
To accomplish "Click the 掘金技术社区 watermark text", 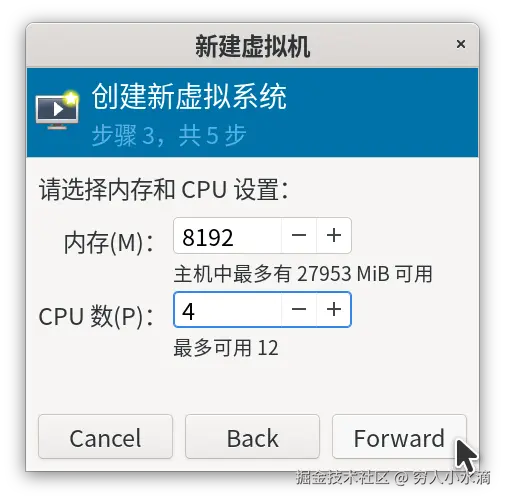I will pos(342,477).
